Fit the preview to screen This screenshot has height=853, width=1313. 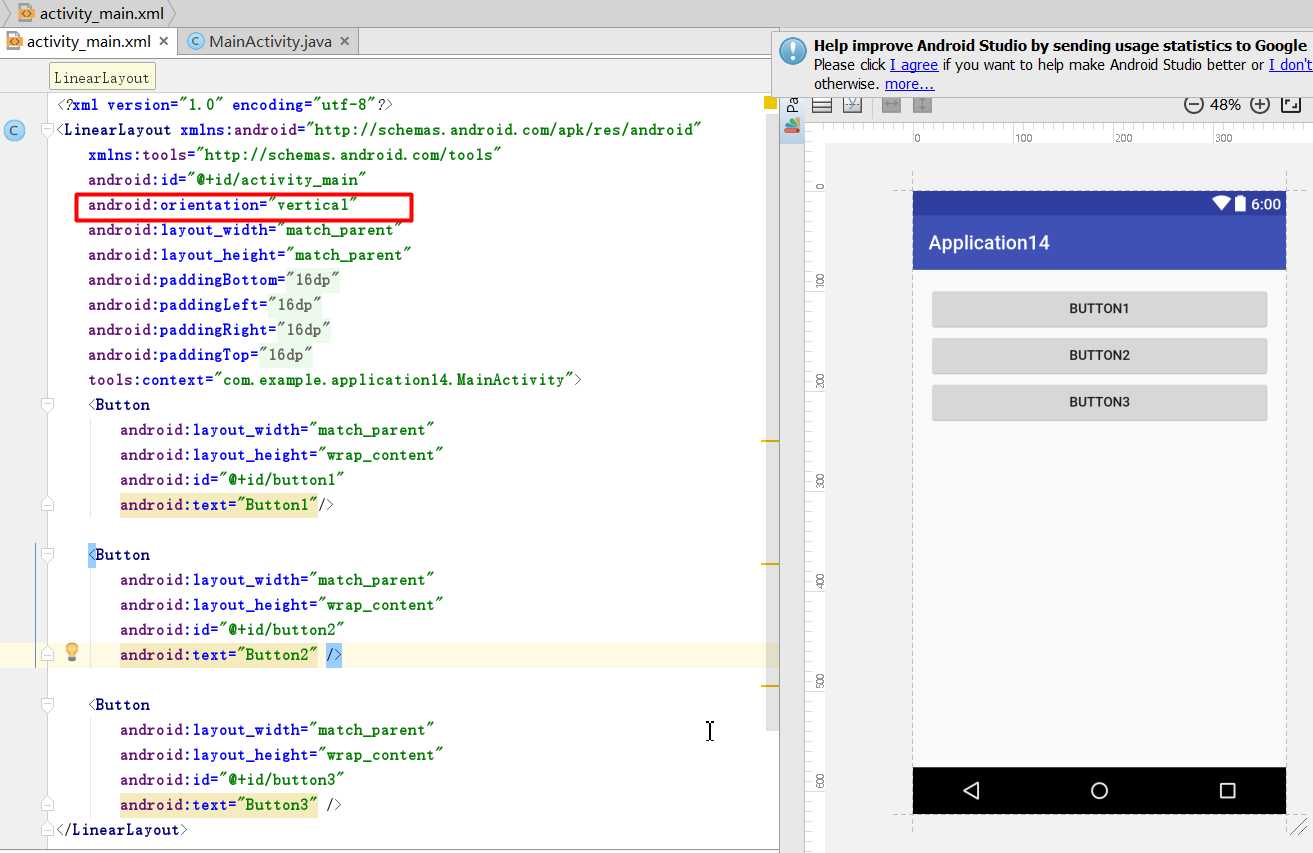(x=1291, y=104)
